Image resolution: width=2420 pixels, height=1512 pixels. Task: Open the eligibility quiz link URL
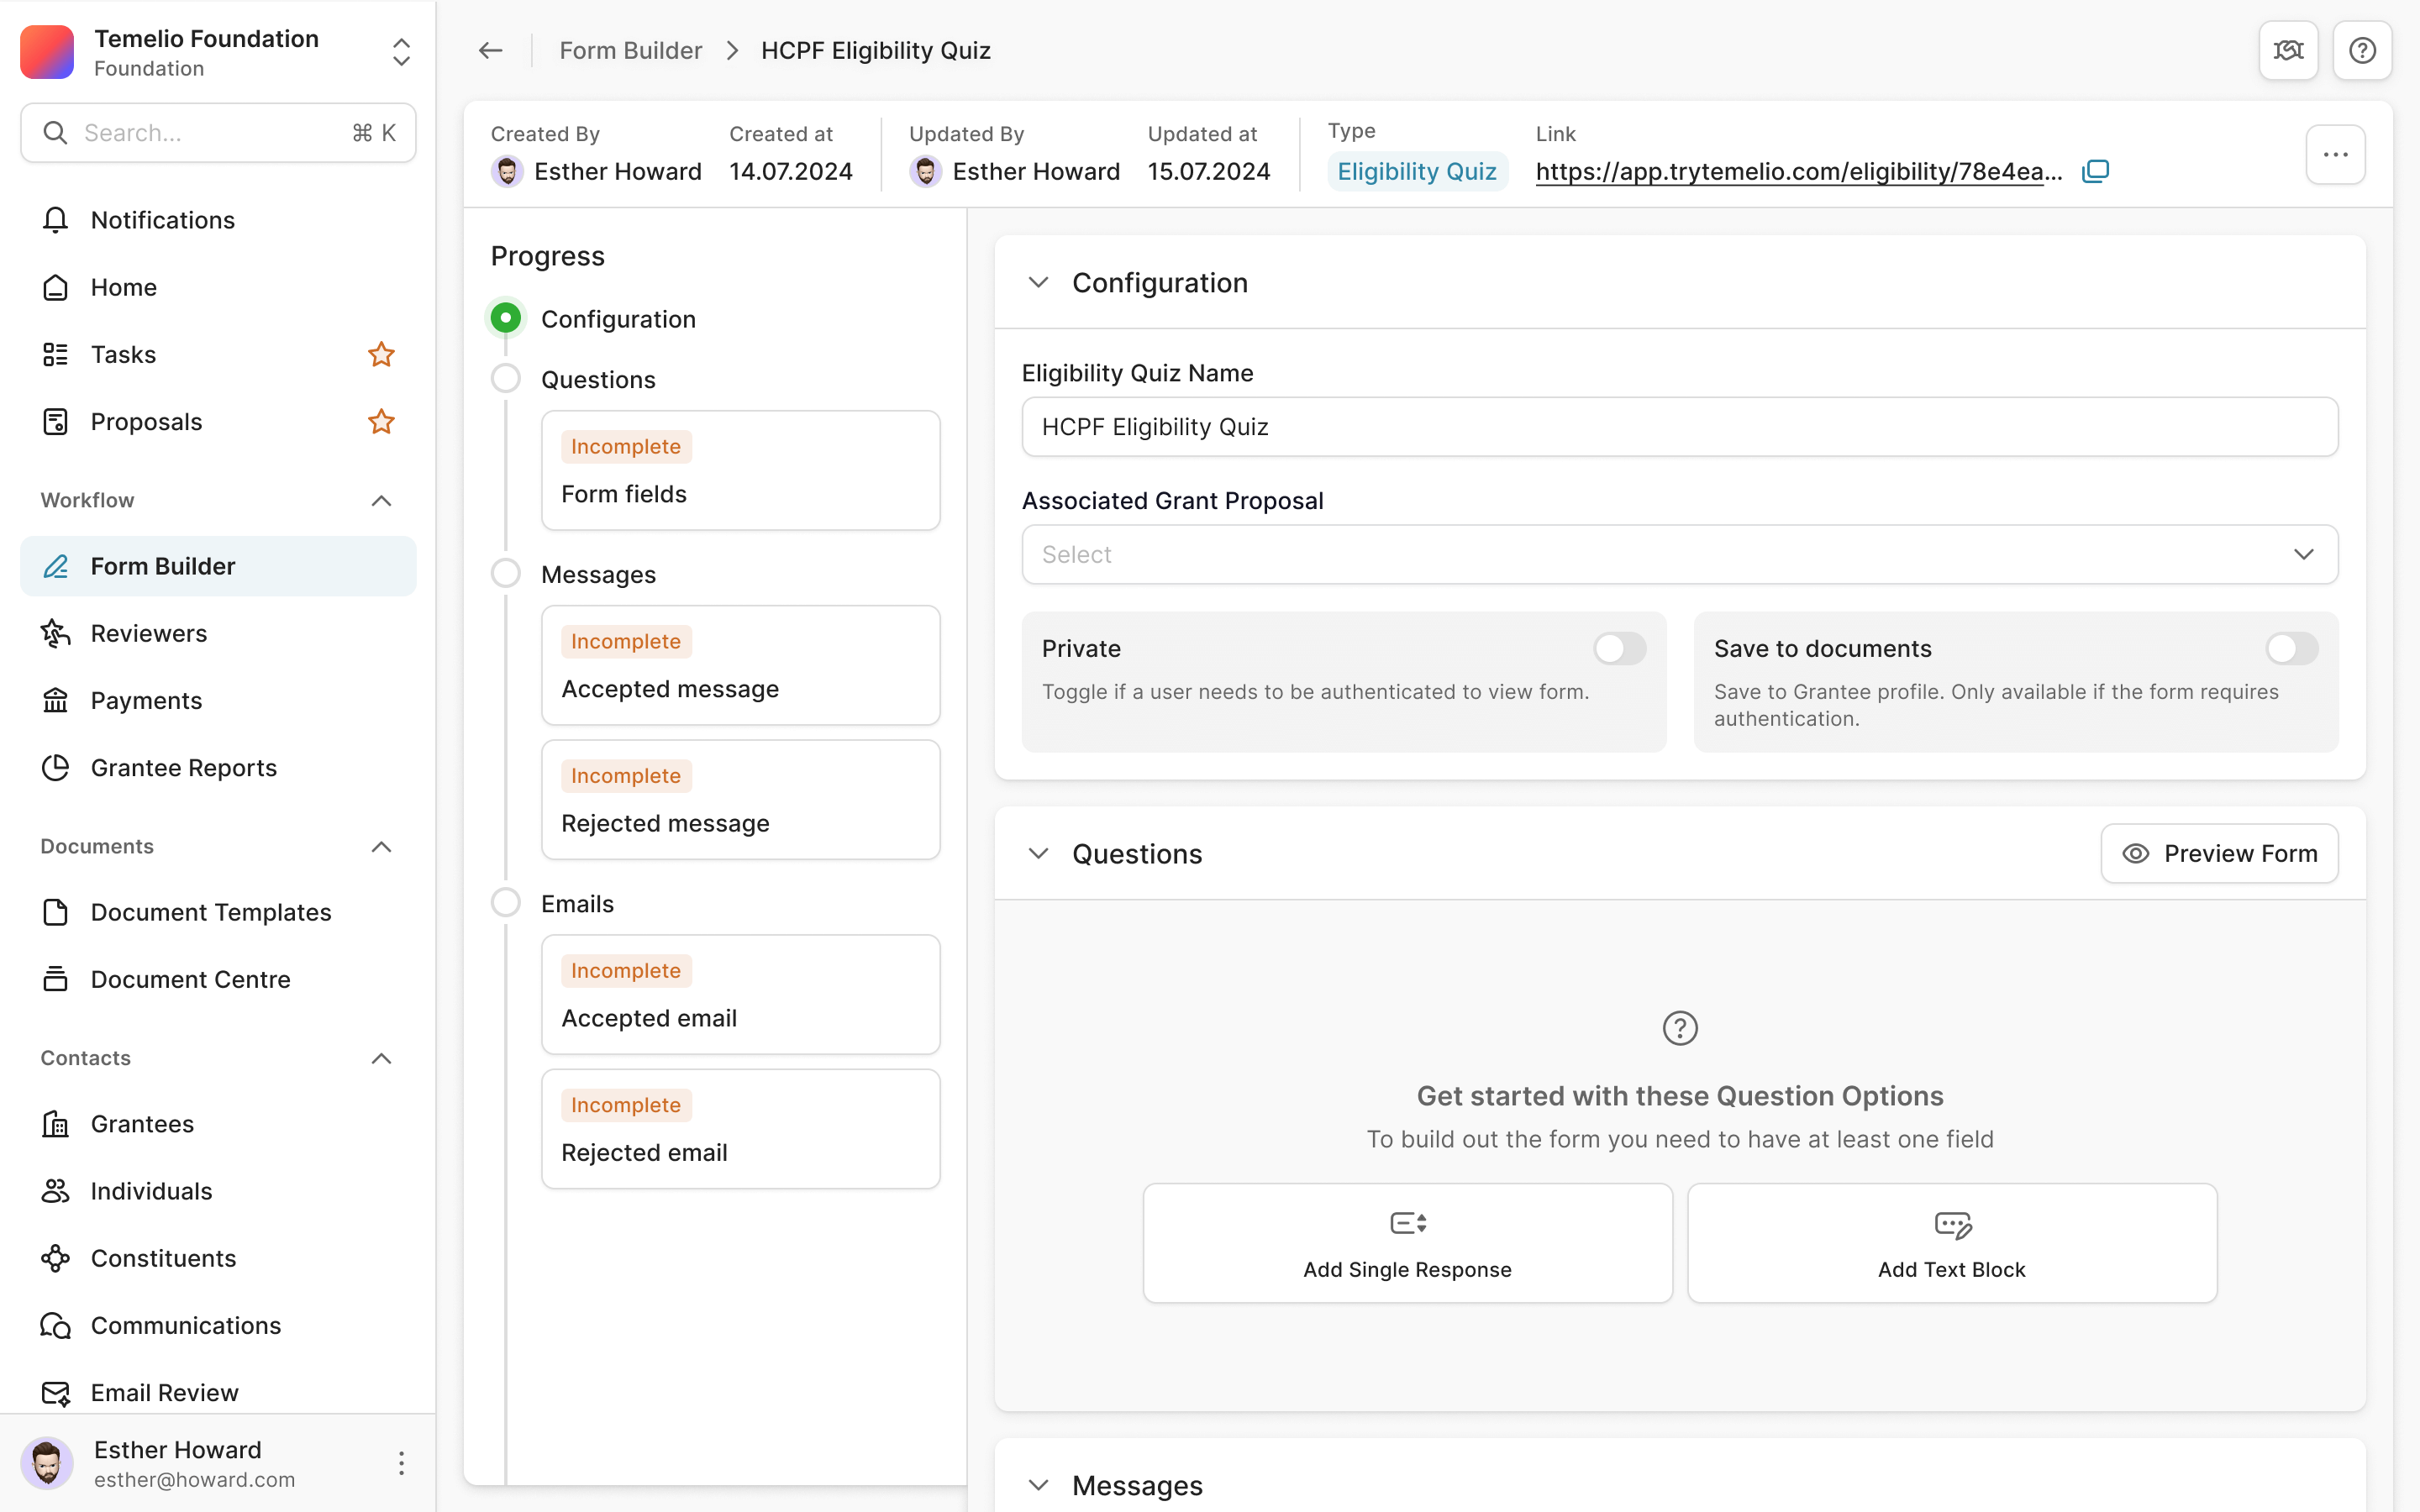1798,171
